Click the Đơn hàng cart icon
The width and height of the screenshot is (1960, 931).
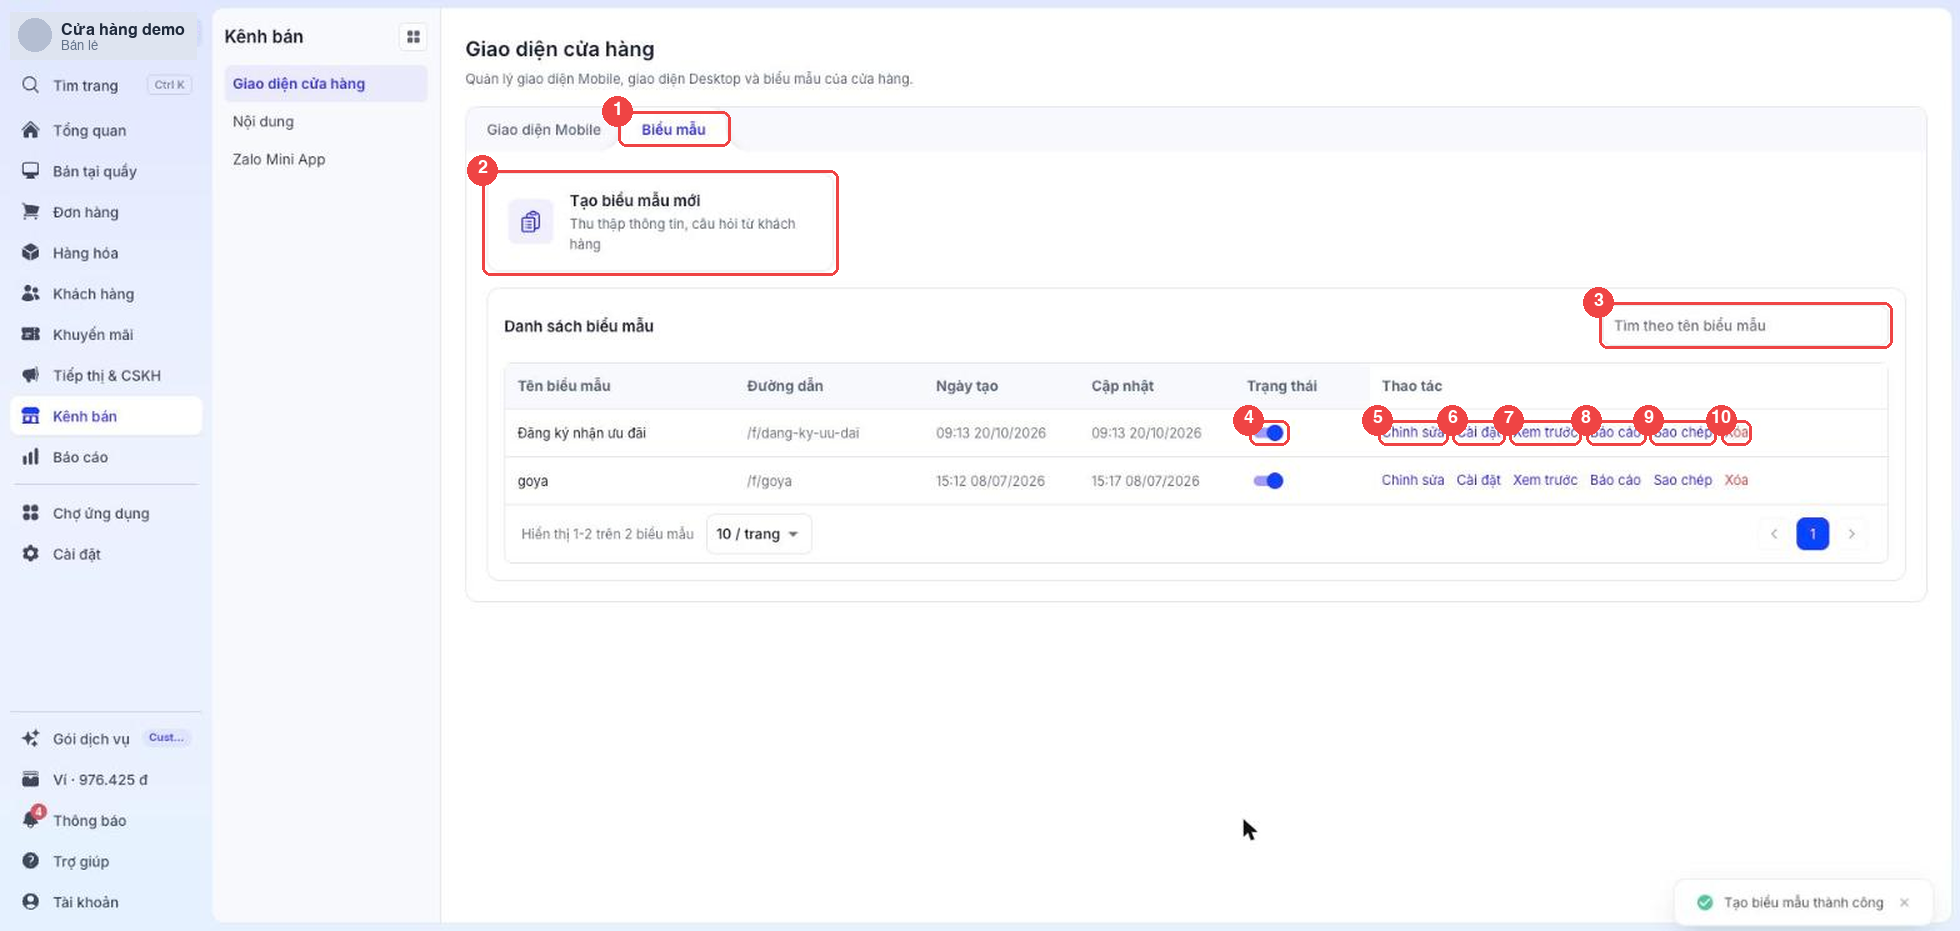[x=31, y=212]
